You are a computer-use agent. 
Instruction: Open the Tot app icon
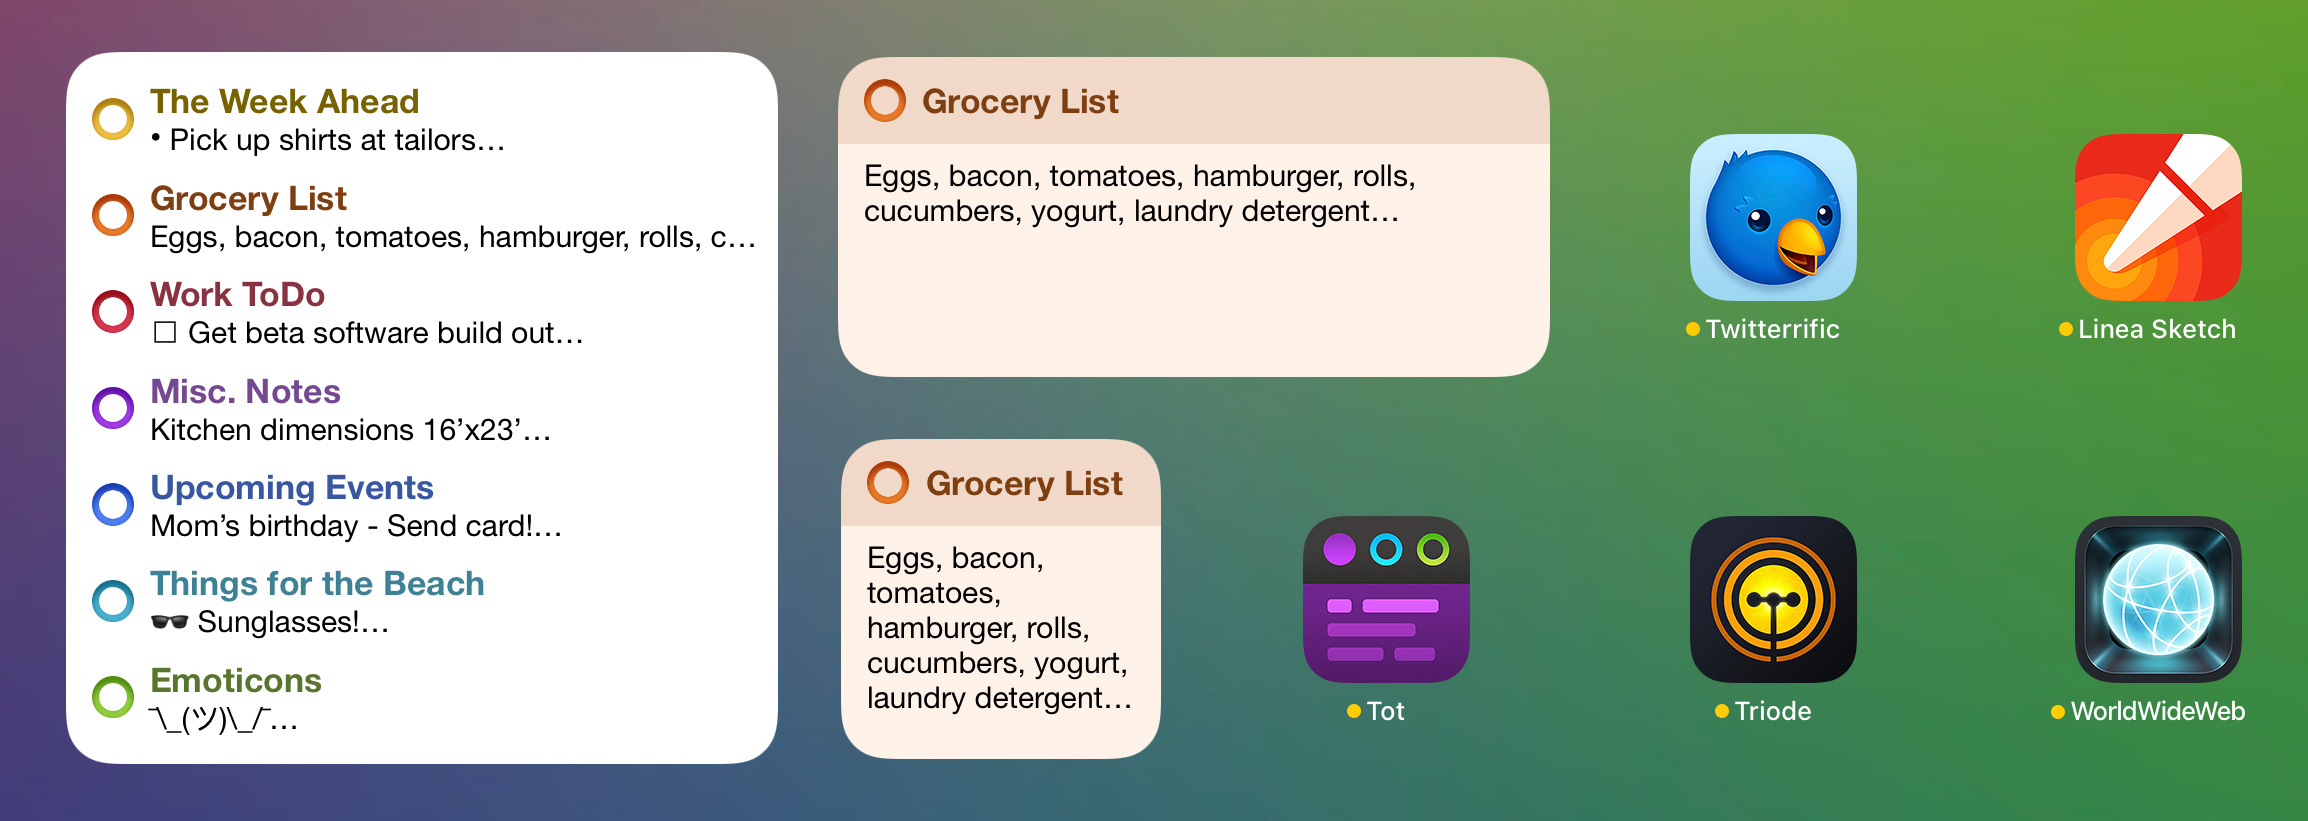click(x=1386, y=599)
